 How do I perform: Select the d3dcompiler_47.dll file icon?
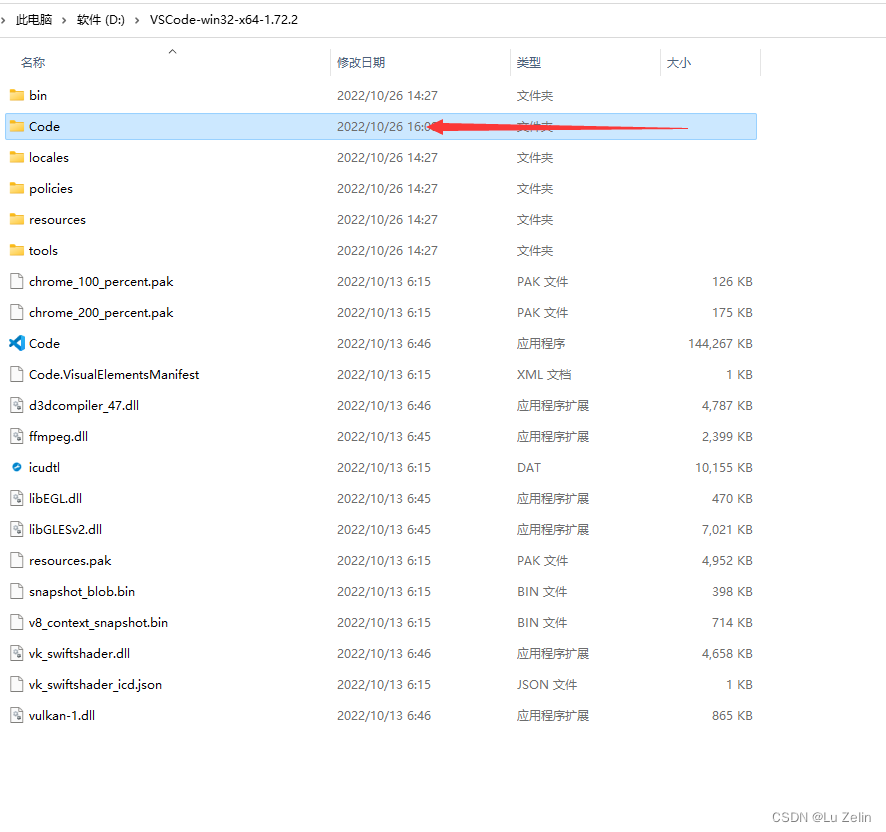pyautogui.click(x=17, y=405)
